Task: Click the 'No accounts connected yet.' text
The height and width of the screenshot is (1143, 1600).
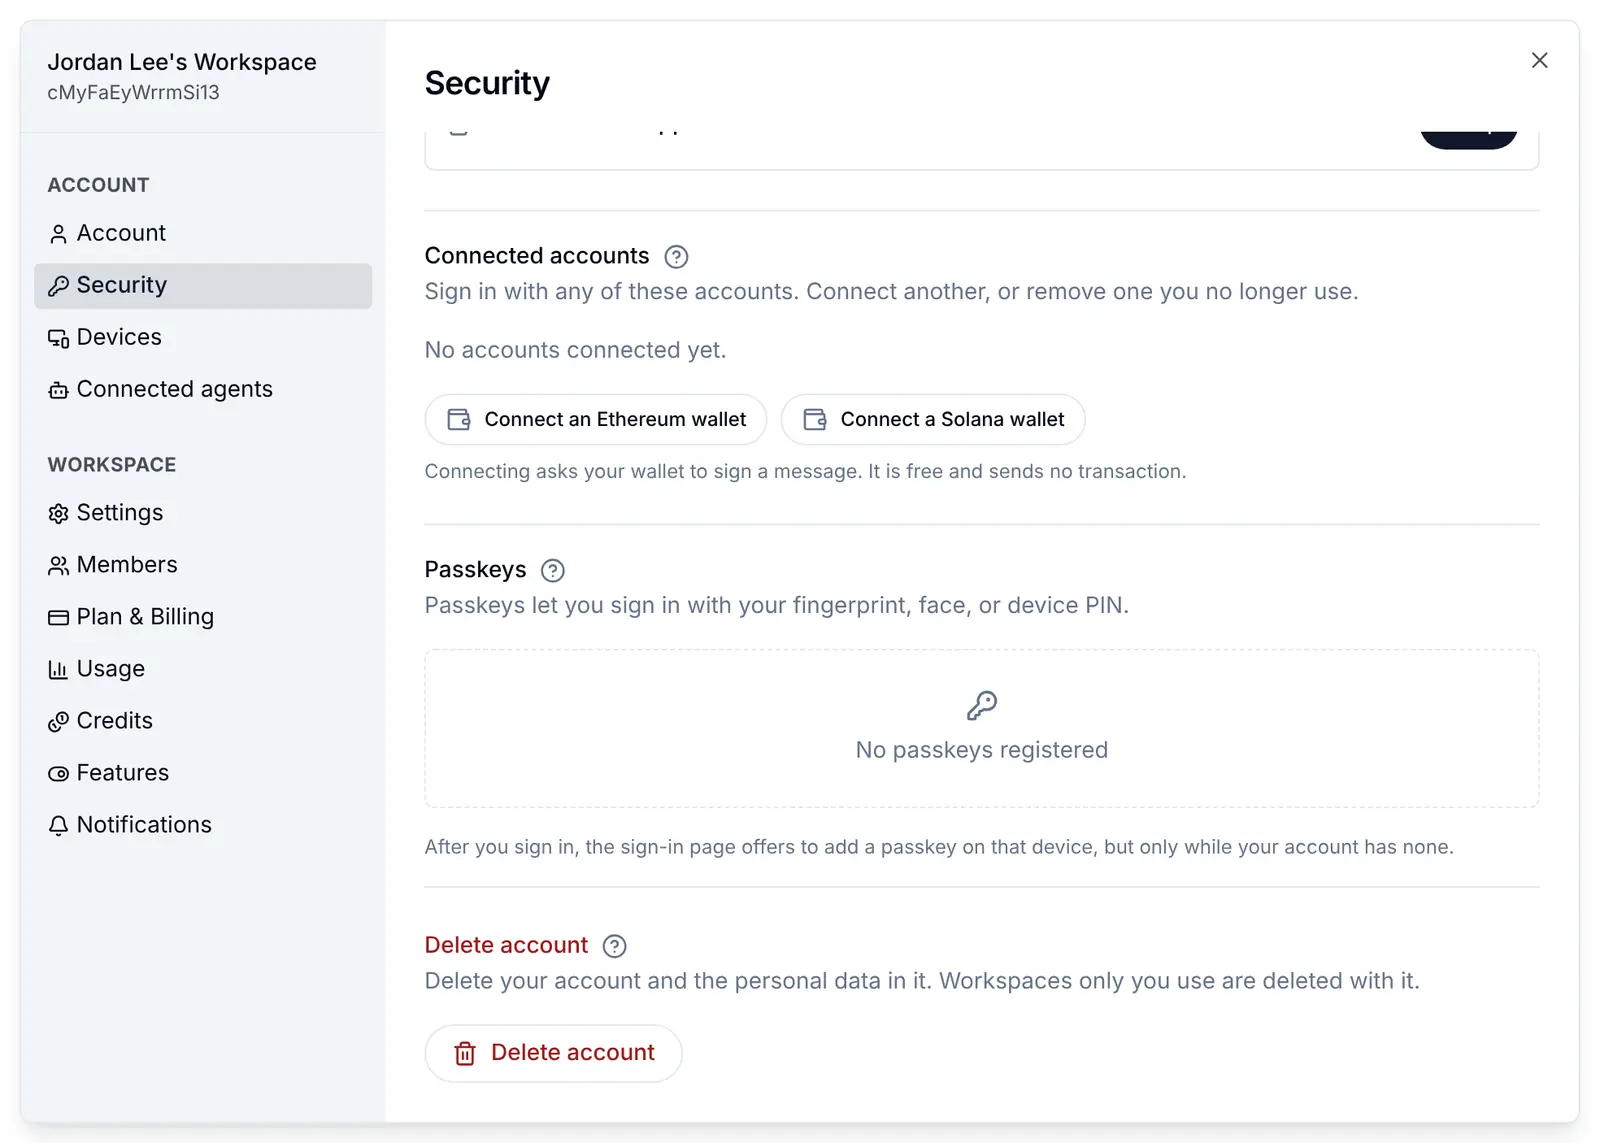Action: (x=575, y=350)
